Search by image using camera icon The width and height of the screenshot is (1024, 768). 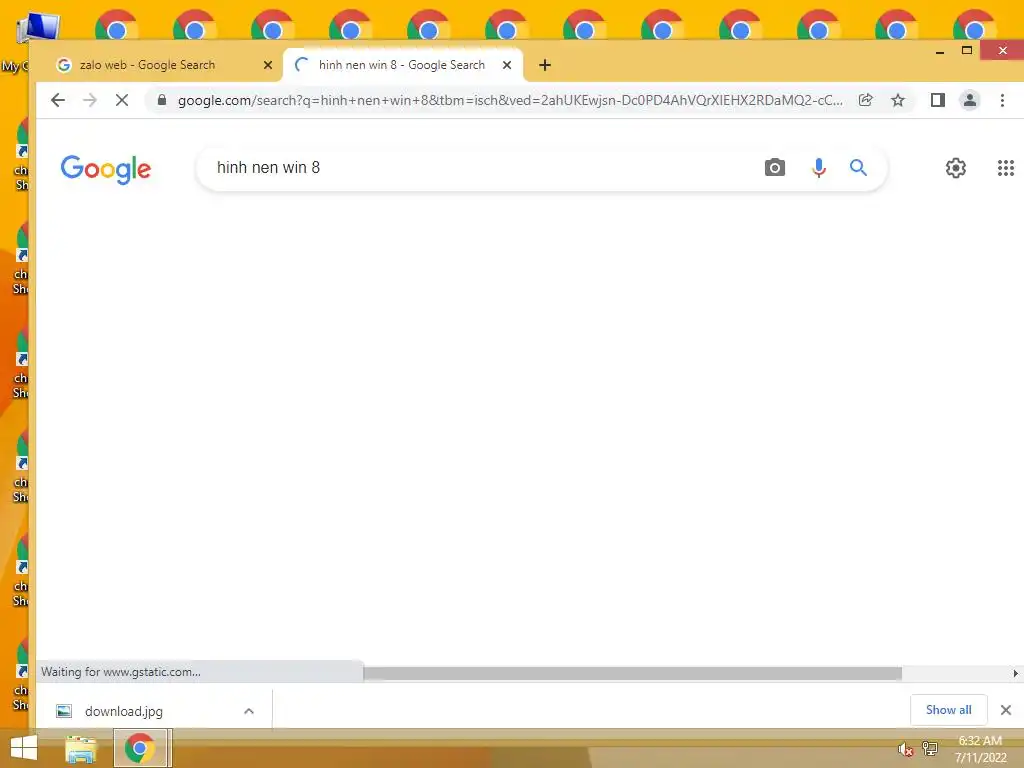(775, 168)
